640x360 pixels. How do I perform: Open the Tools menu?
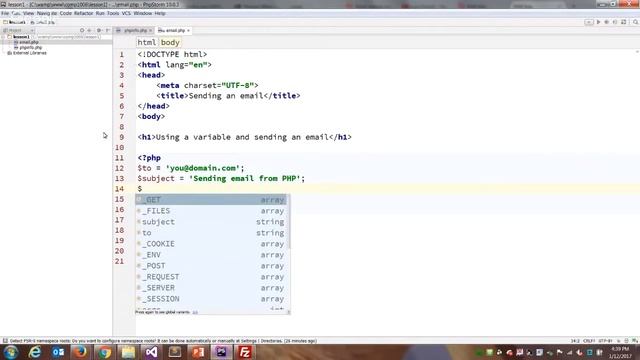113,13
